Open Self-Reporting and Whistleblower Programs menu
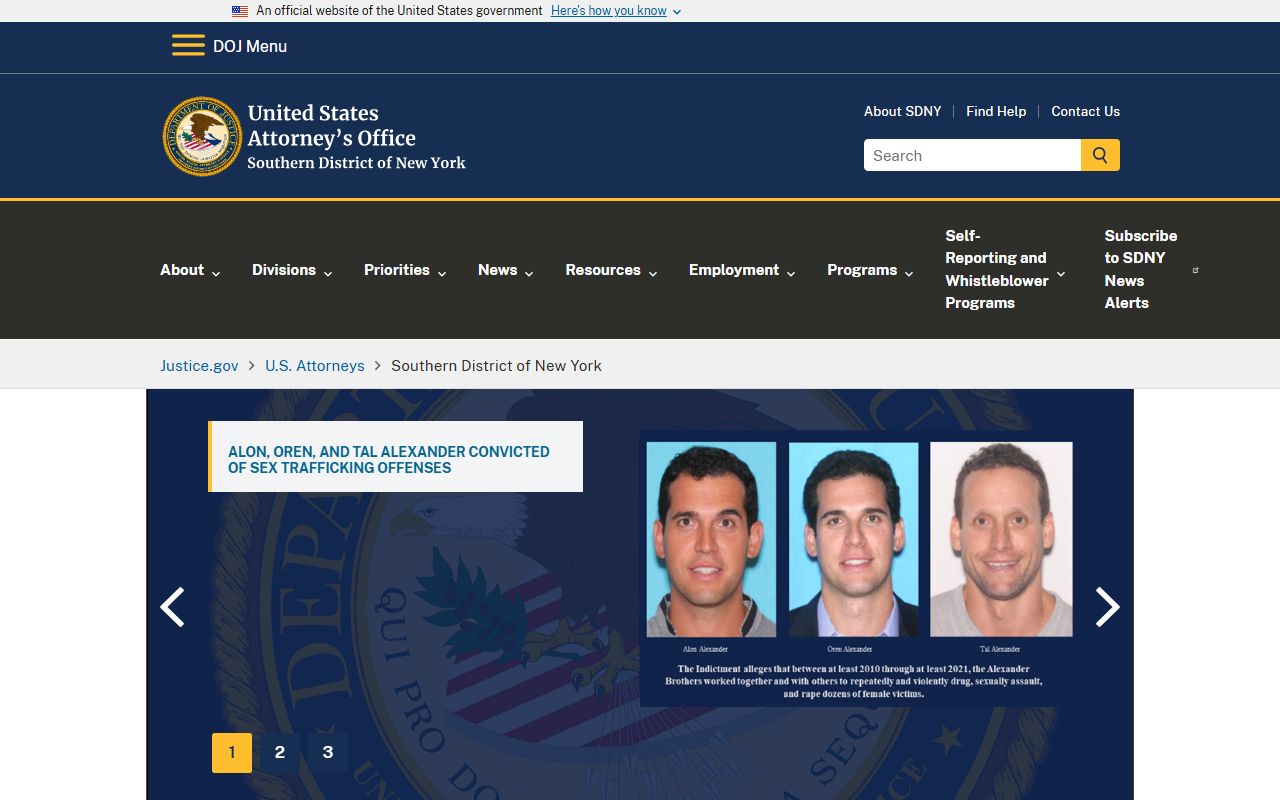 click(1005, 269)
